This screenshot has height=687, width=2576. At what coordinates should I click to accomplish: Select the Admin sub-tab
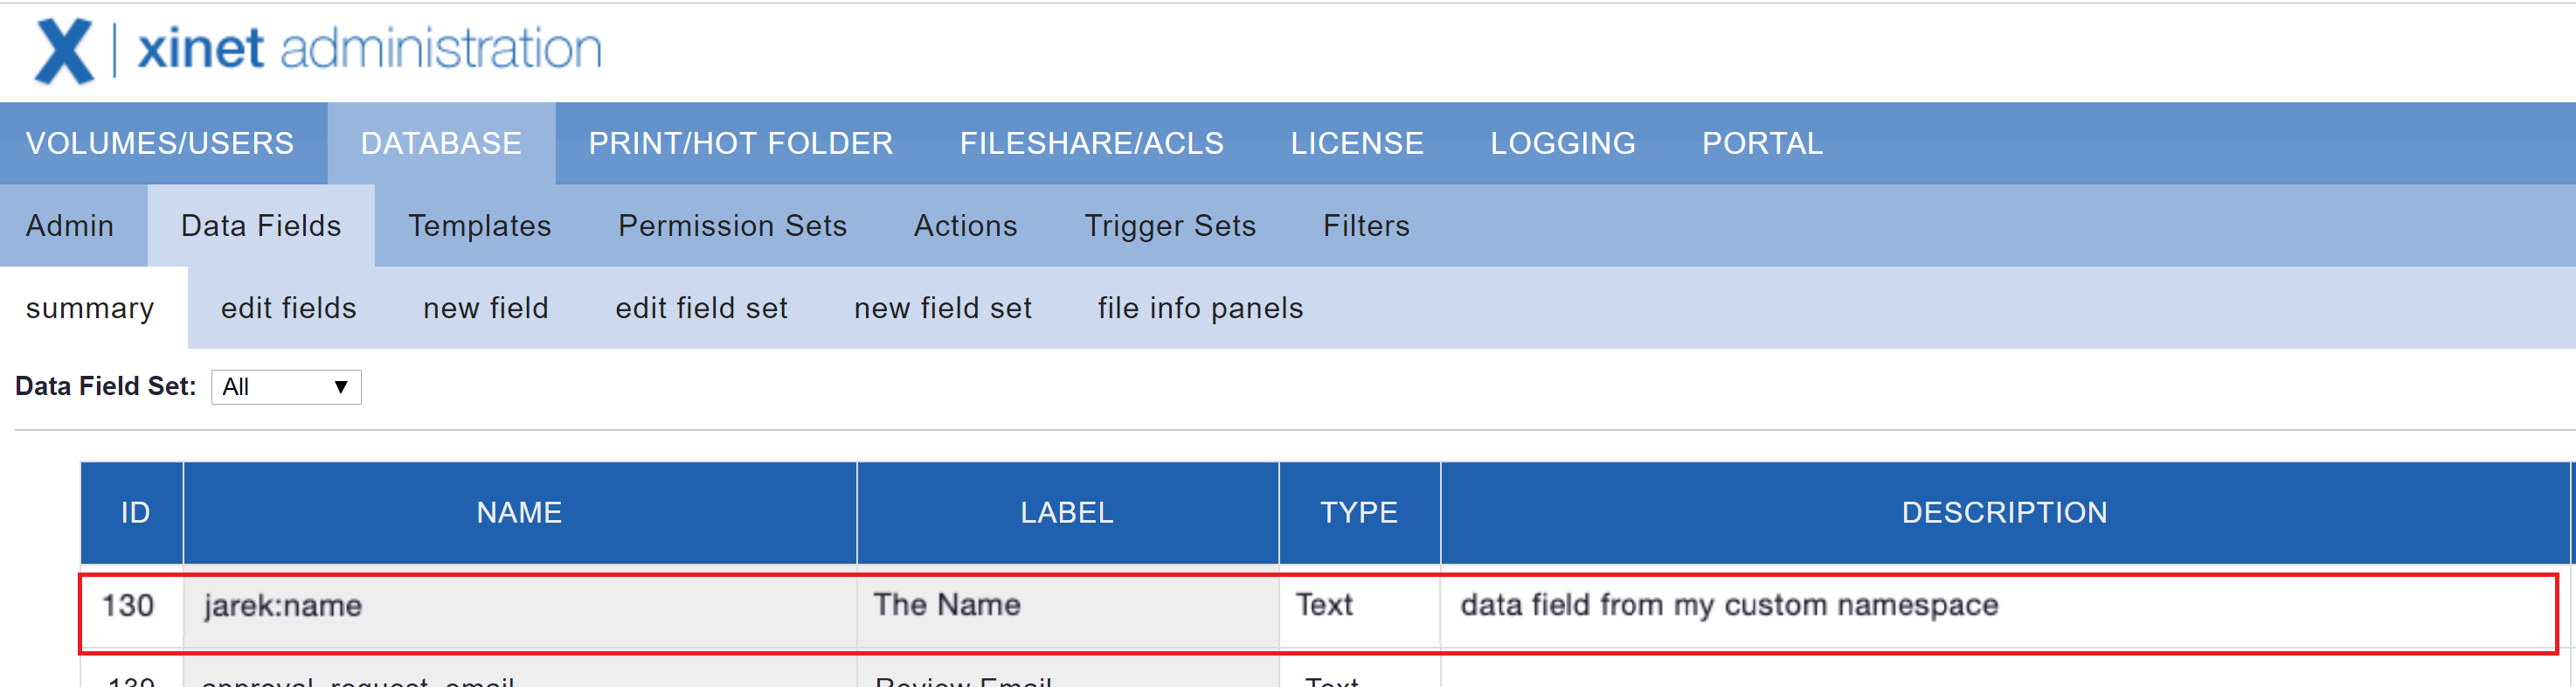pyautogui.click(x=70, y=226)
